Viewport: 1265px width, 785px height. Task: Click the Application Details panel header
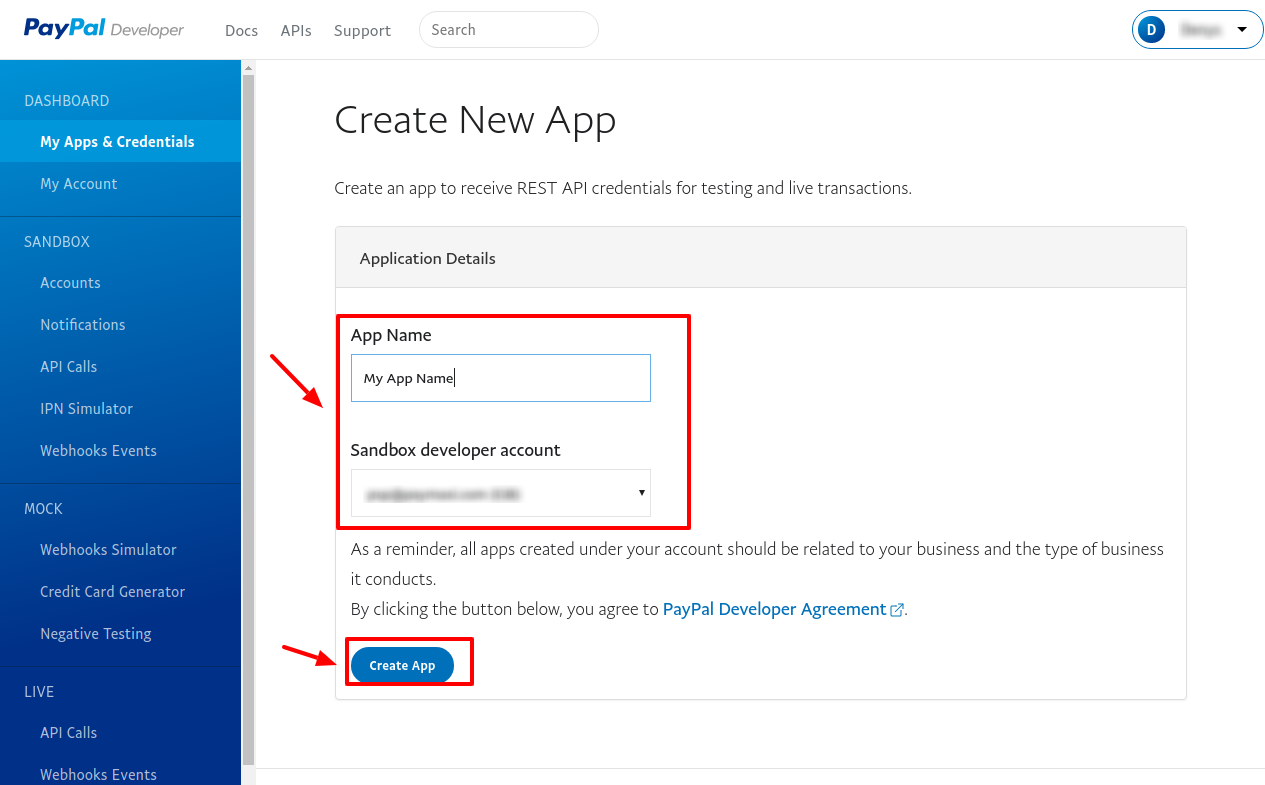click(761, 258)
